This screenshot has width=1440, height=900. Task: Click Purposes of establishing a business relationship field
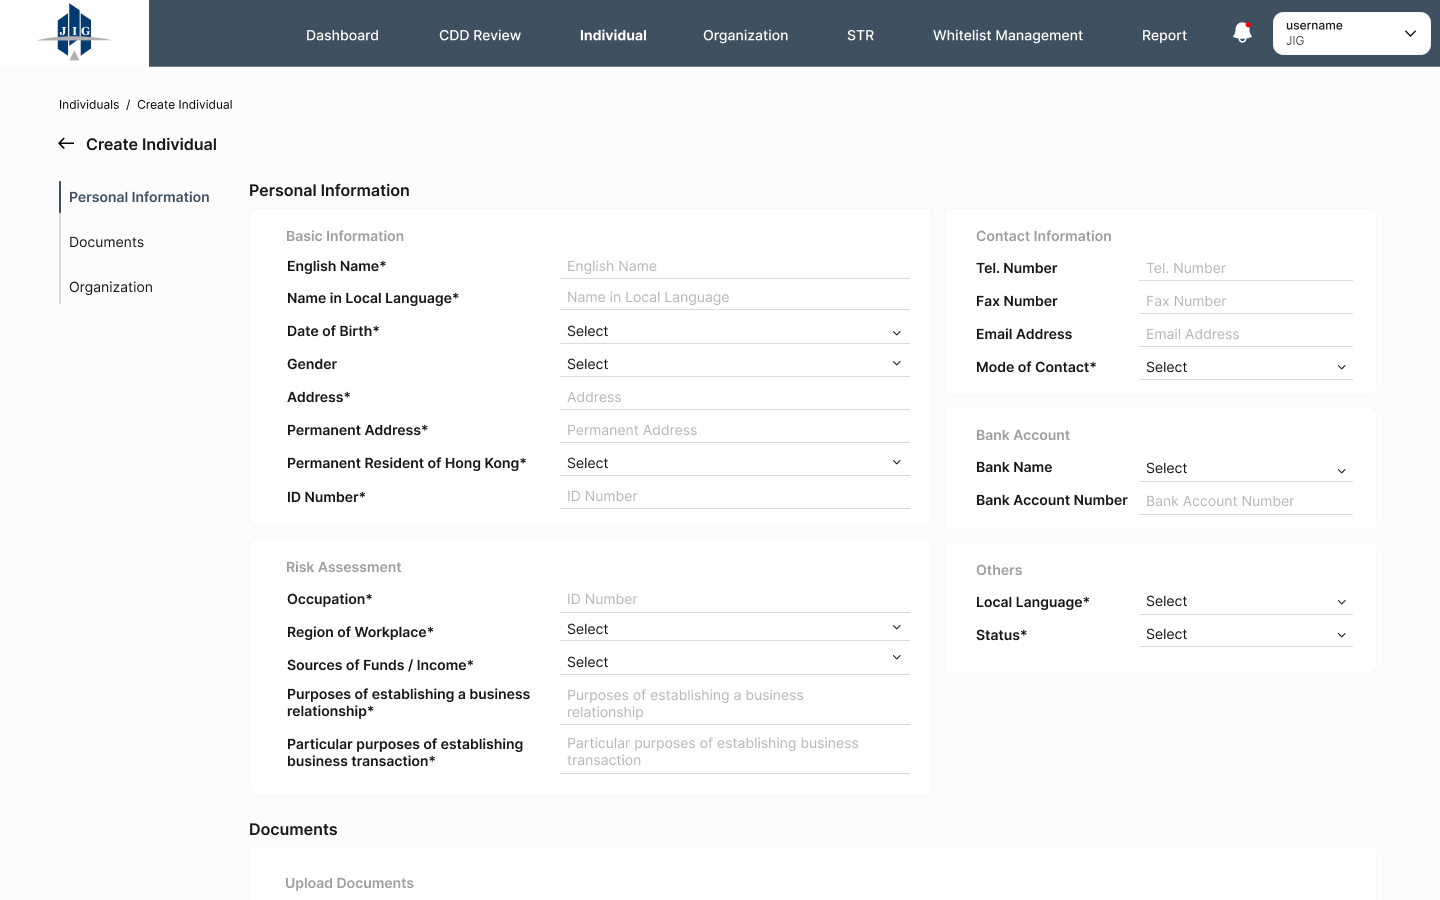[x=735, y=704]
